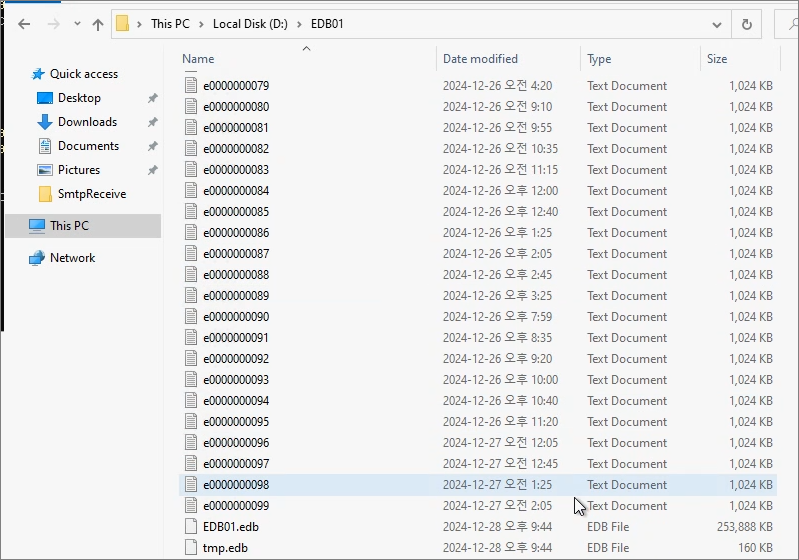Image resolution: width=799 pixels, height=560 pixels.
Task: Go back with the left arrow button
Action: click(24, 24)
